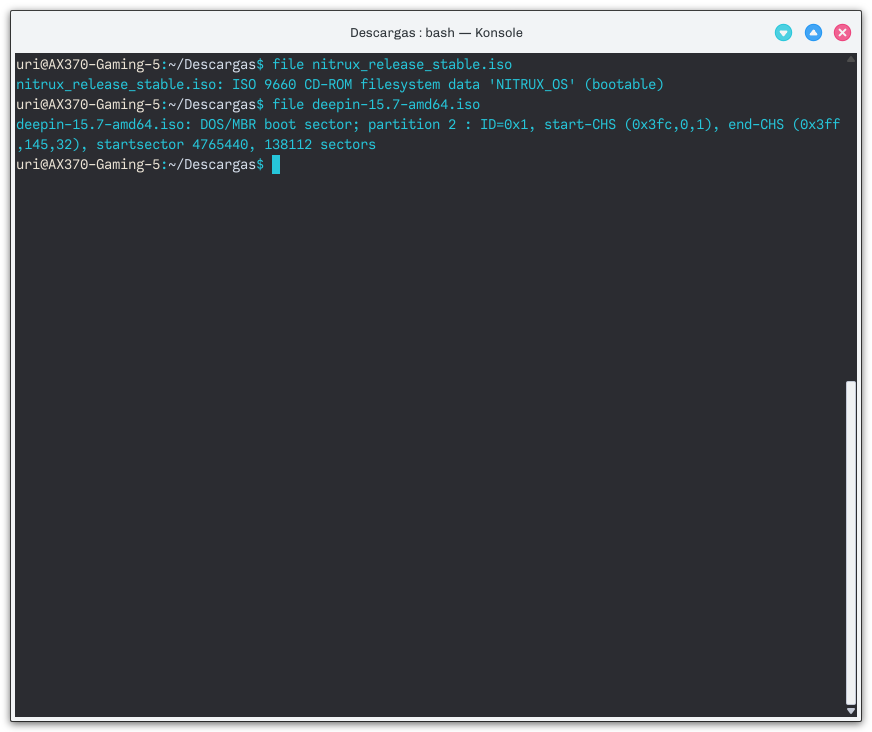Viewport: 872px width, 732px height.
Task: Click the vertical scrollbar handle
Action: [850, 543]
